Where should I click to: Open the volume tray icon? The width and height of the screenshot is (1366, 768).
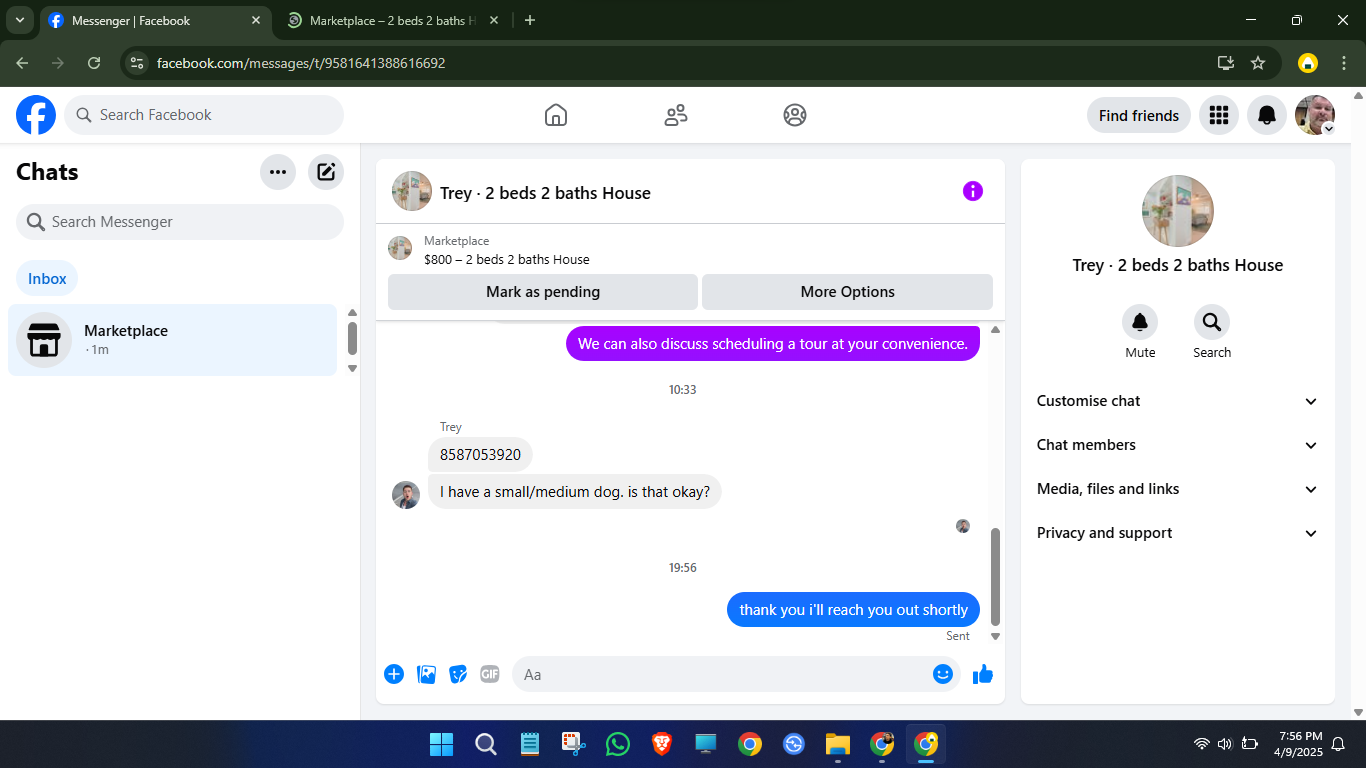pos(1225,744)
